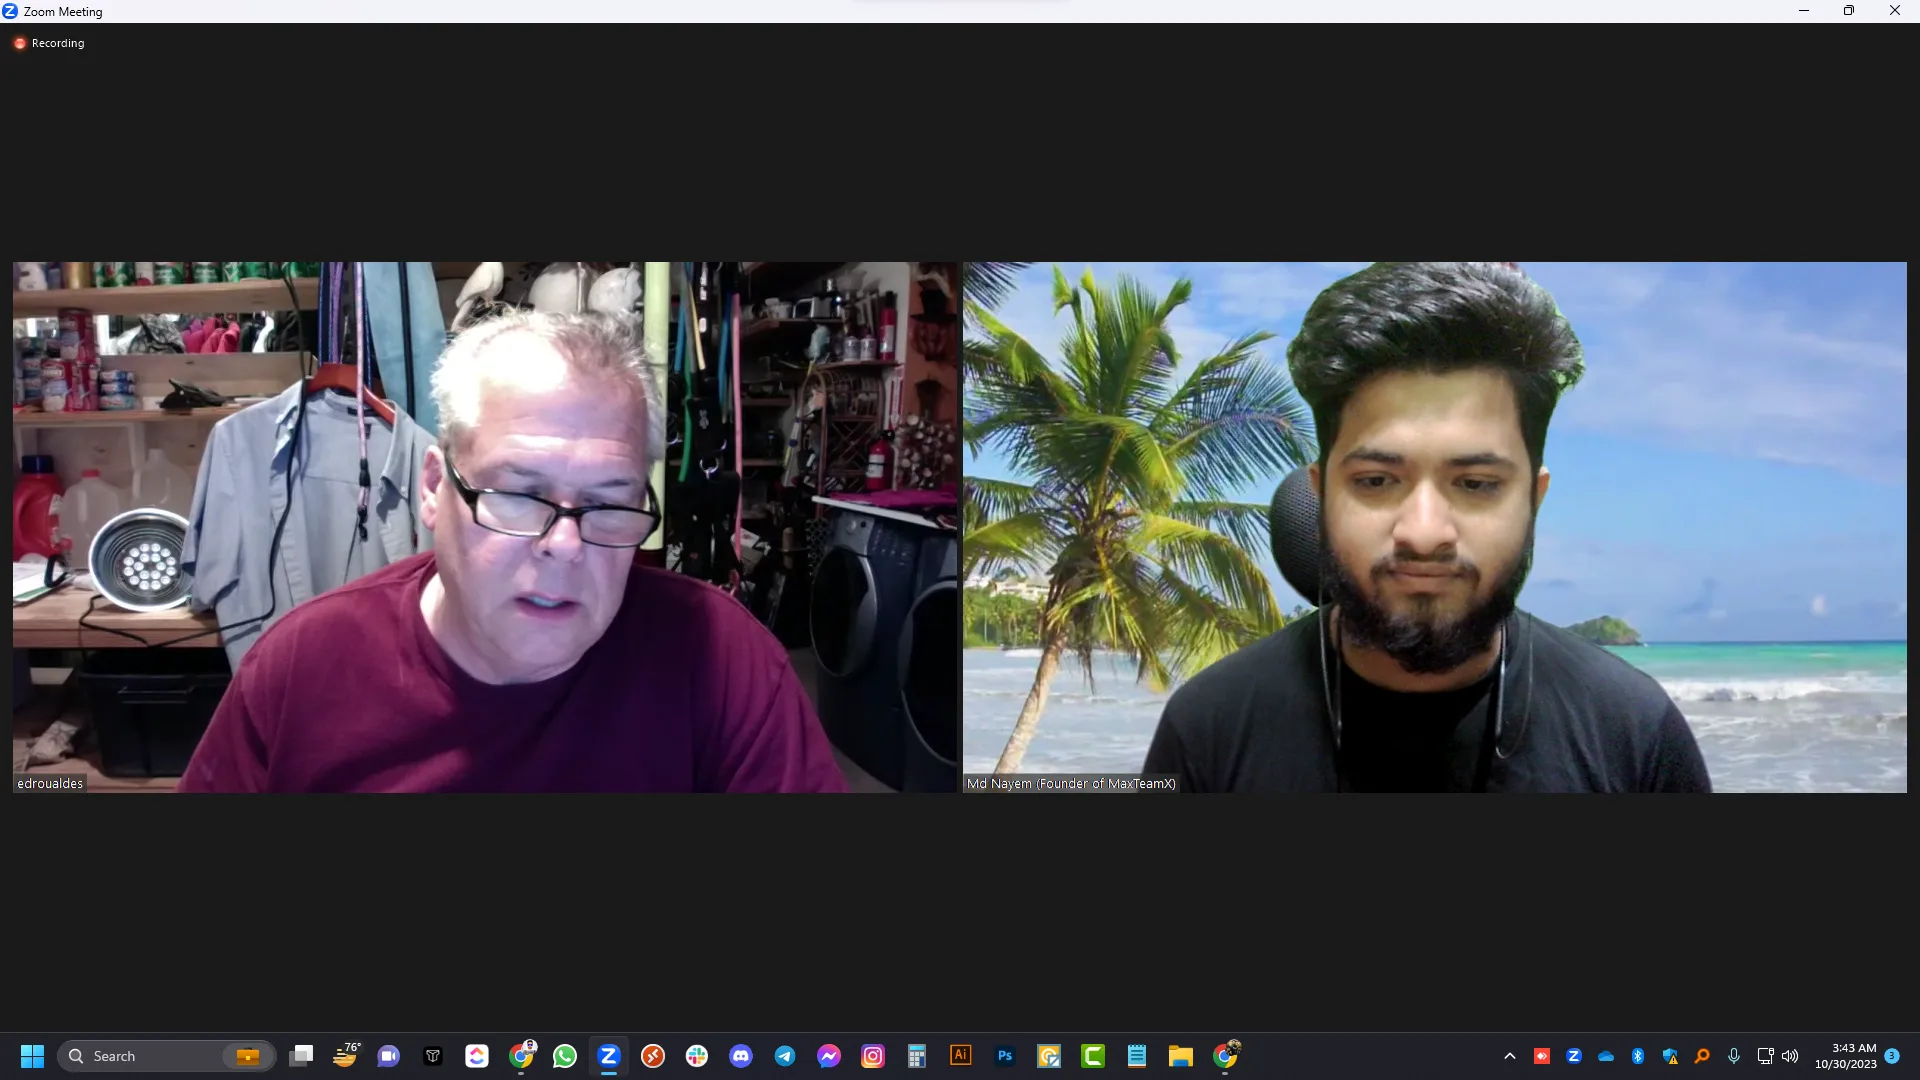The image size is (1920, 1080).
Task: Select Md Nayem video tile
Action: [x=1434, y=527]
